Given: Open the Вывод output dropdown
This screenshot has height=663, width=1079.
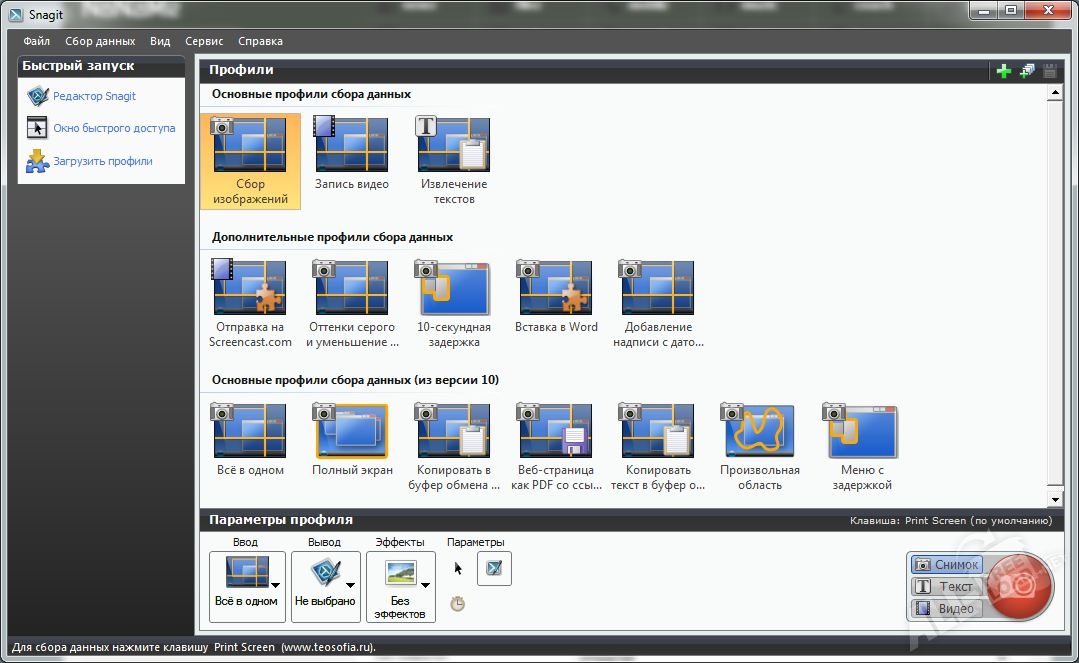Looking at the screenshot, I should tap(350, 586).
